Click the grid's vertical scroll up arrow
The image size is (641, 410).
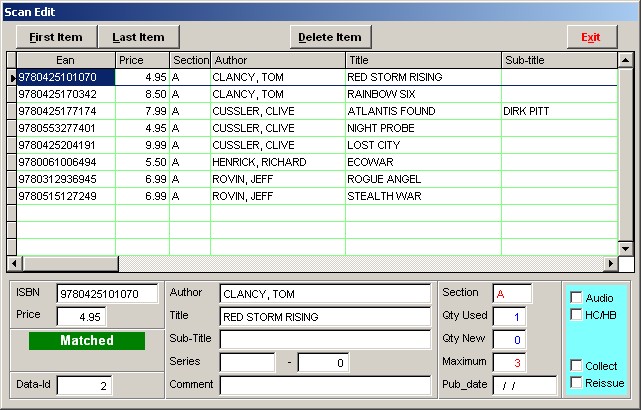(x=625, y=60)
